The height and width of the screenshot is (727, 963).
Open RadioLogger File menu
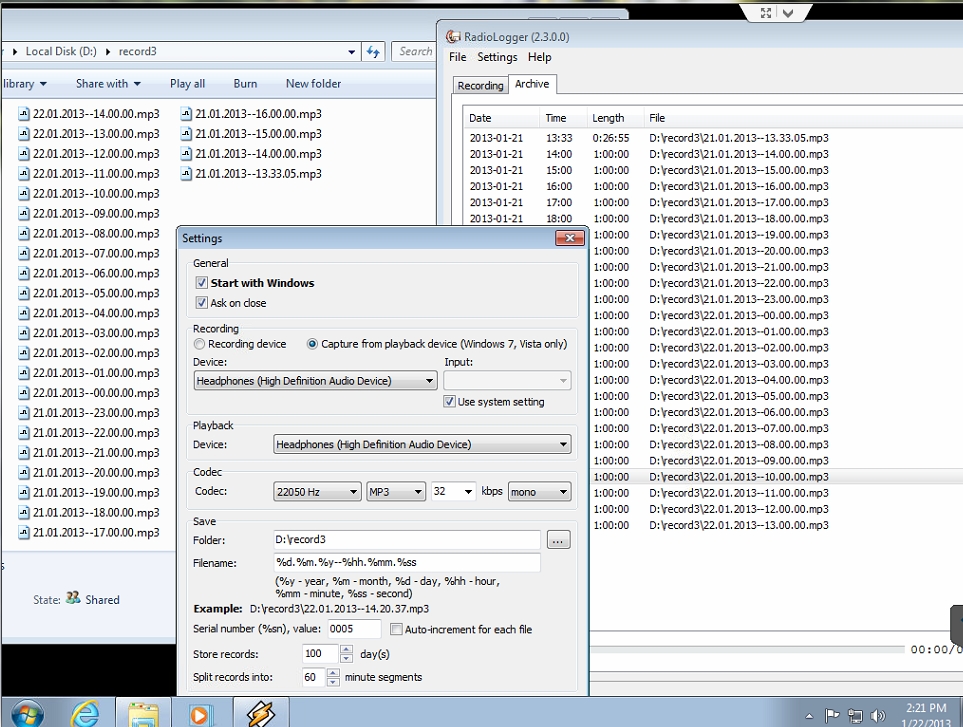pyautogui.click(x=458, y=57)
